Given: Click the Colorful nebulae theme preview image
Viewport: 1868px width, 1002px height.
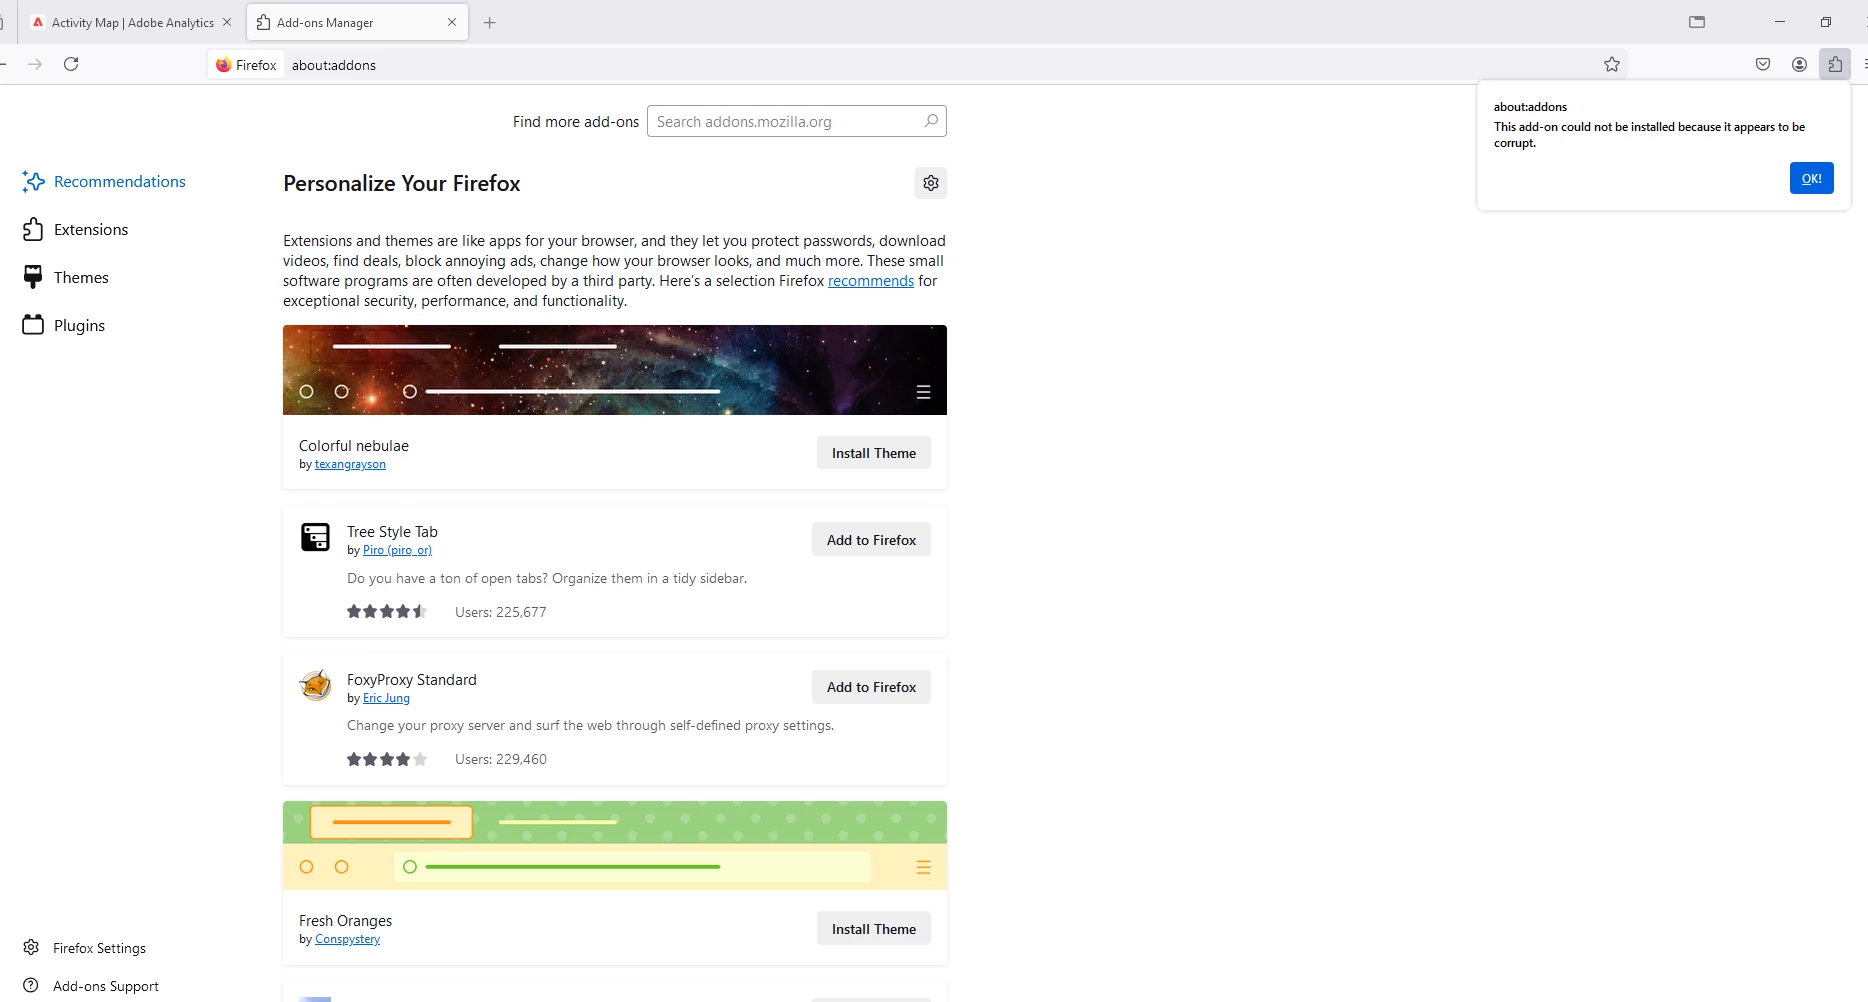Looking at the screenshot, I should [x=615, y=370].
